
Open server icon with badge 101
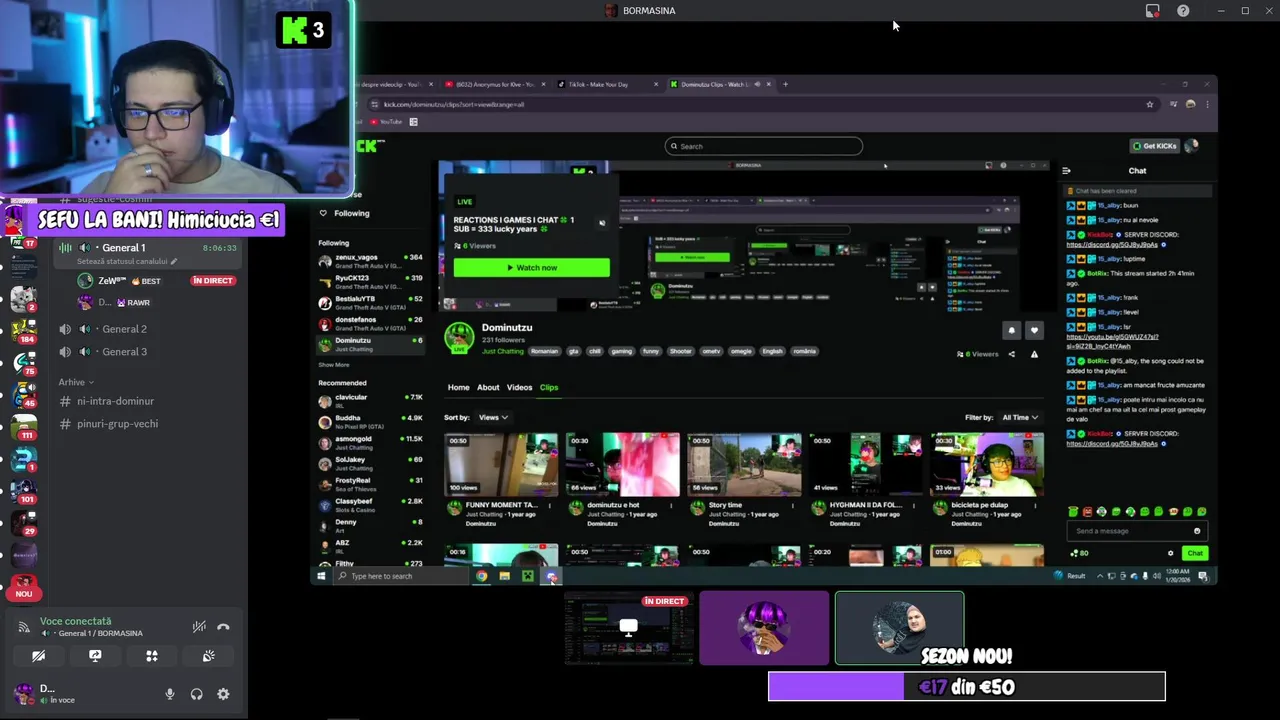(24, 490)
